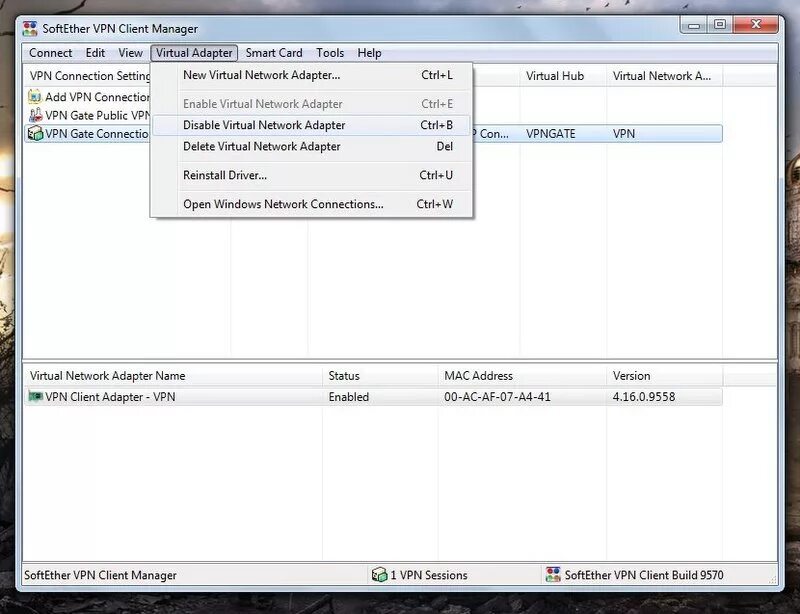This screenshot has height=614, width=800.
Task: Open the Tools menu
Action: click(330, 53)
